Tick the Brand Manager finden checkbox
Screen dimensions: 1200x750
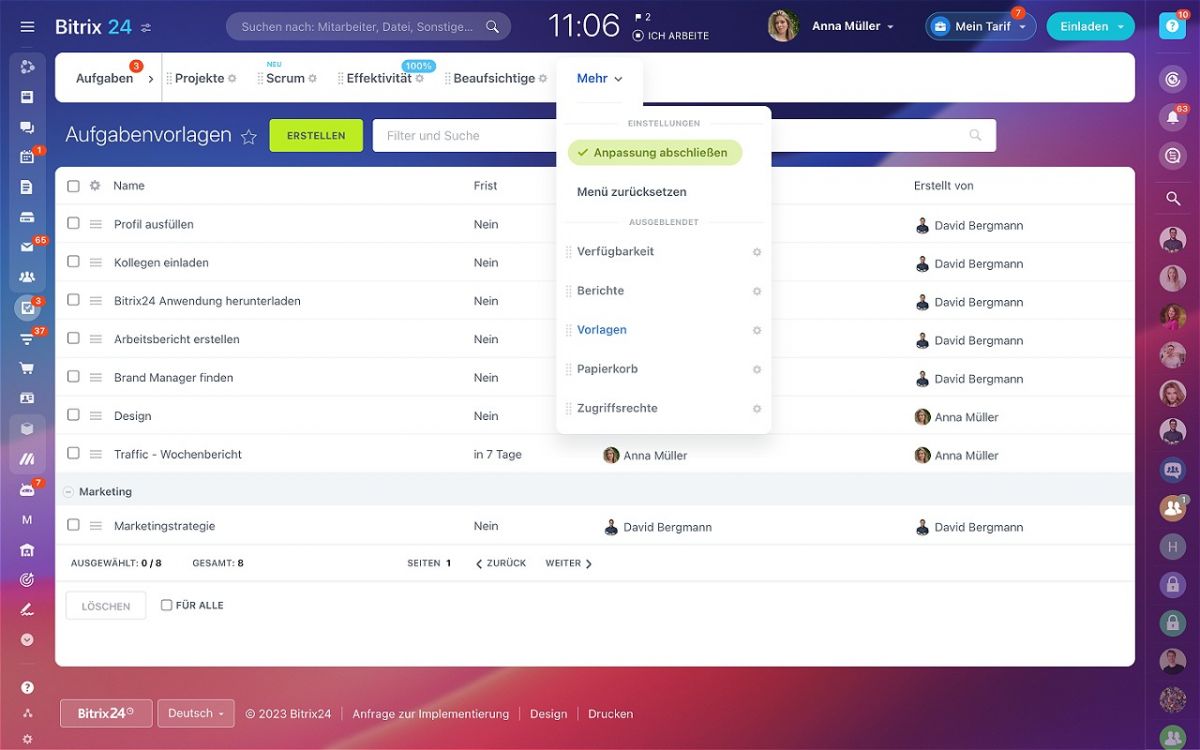coord(73,377)
